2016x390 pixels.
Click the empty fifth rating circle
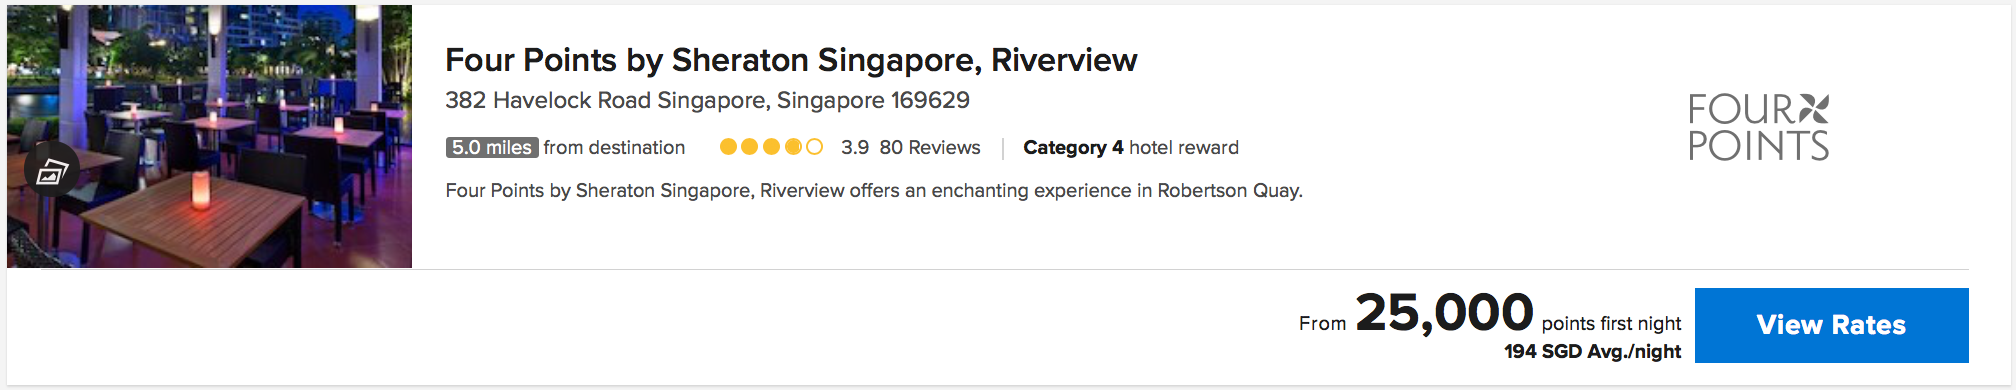coord(815,147)
